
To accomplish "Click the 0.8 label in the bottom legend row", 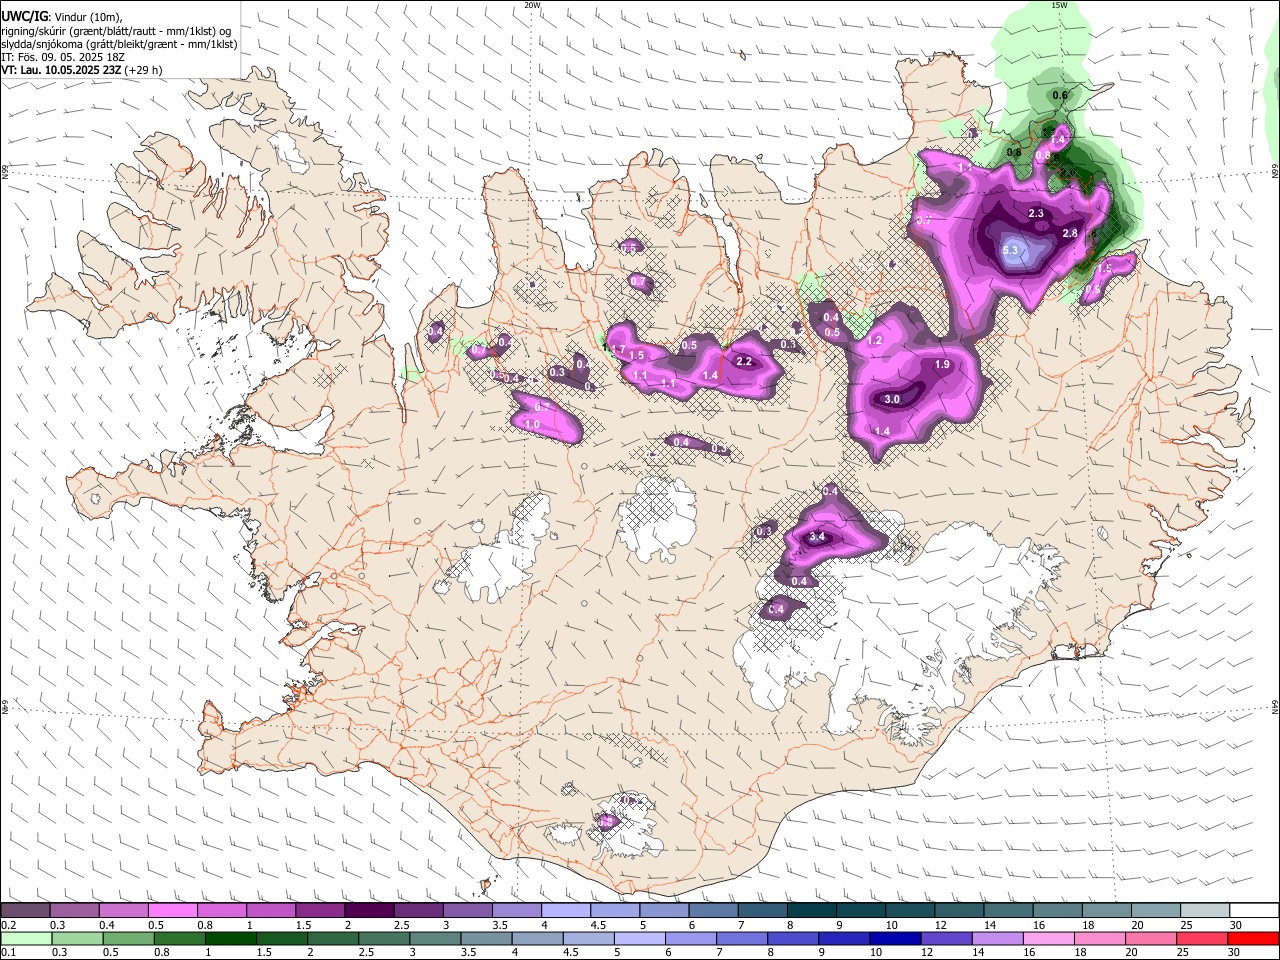I will [x=162, y=952].
